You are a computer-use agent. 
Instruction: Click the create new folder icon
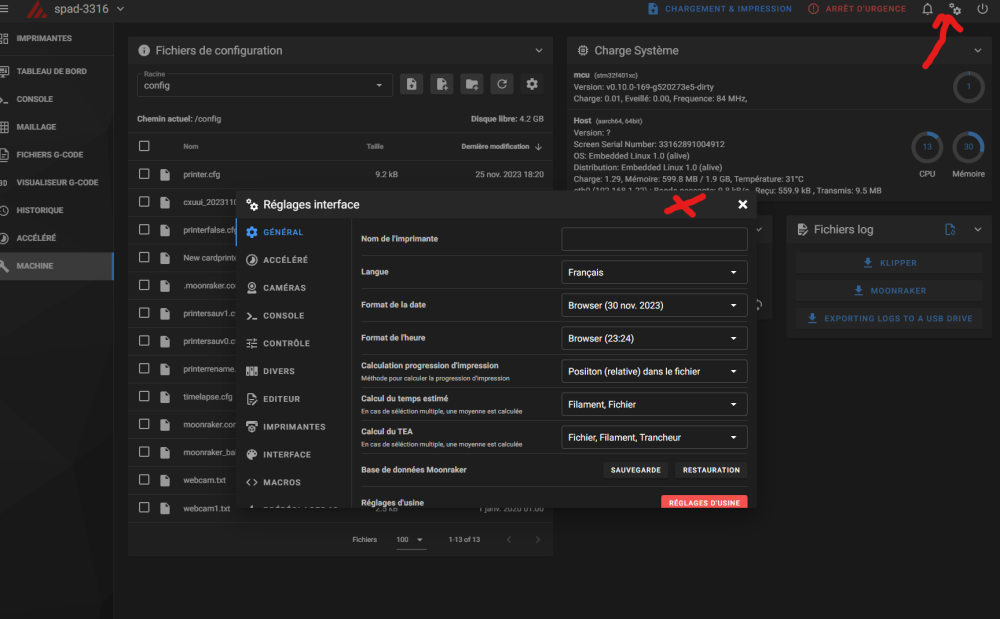(x=471, y=85)
